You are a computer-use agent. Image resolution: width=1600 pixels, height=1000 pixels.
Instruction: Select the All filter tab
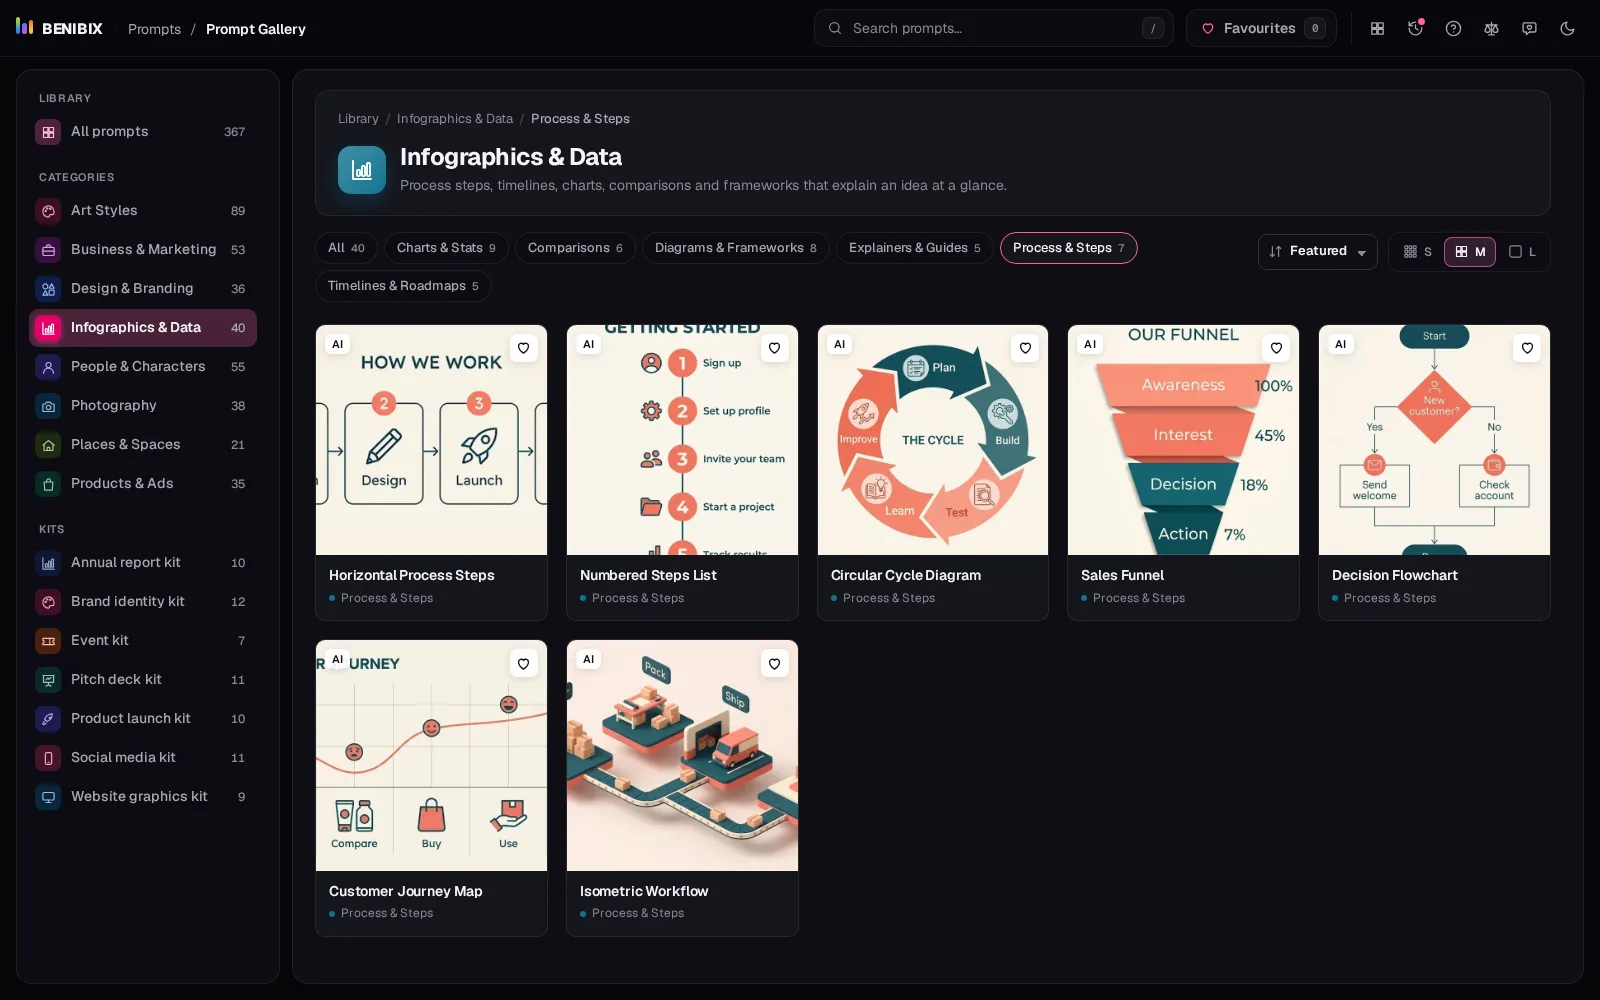pos(346,248)
